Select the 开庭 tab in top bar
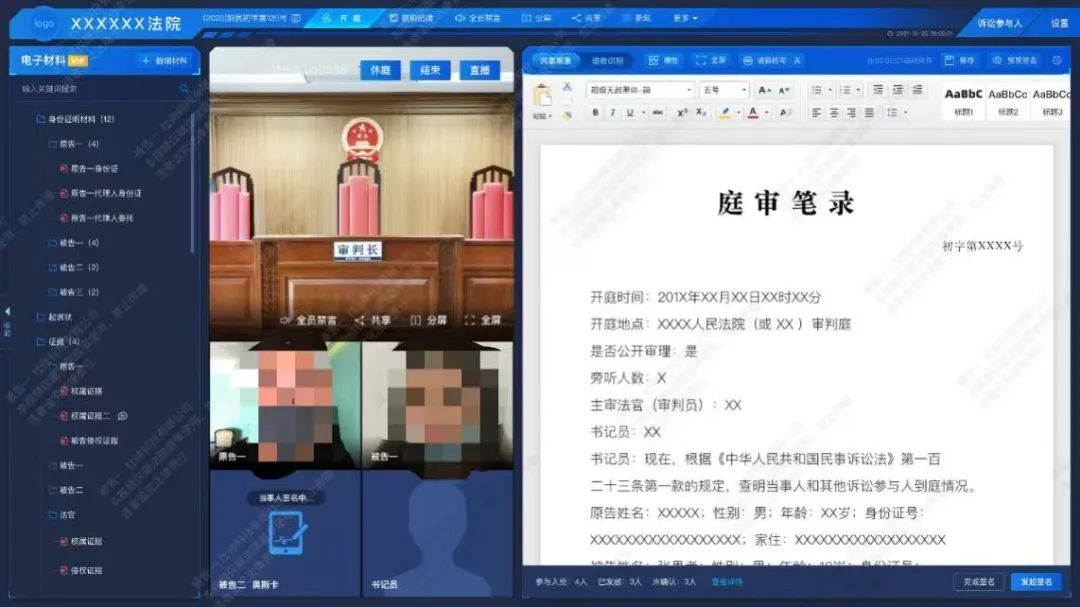The image size is (1080, 607). pos(342,18)
